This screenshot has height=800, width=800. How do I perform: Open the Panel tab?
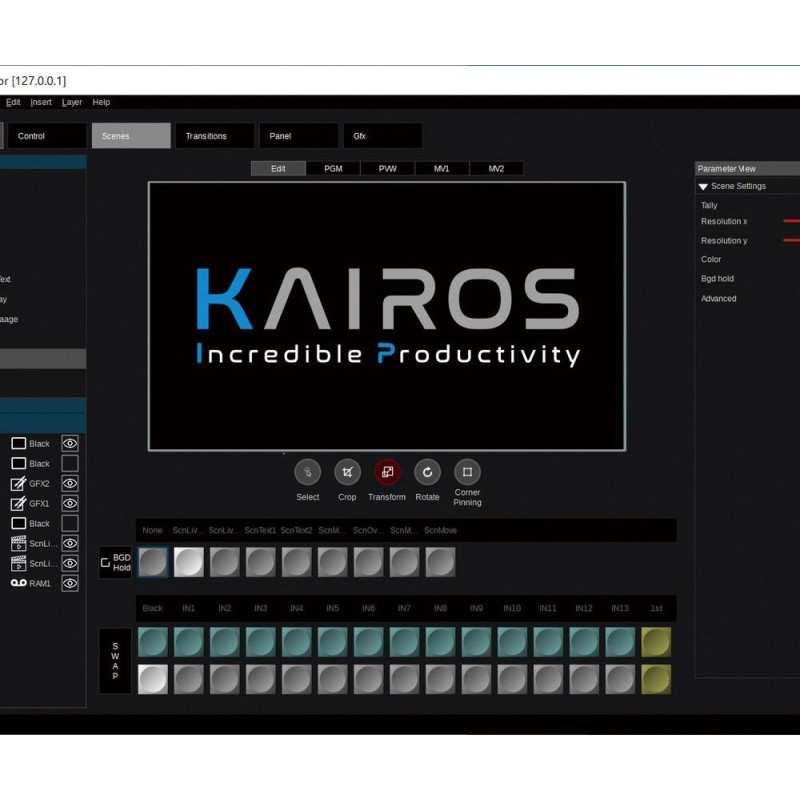[298, 136]
